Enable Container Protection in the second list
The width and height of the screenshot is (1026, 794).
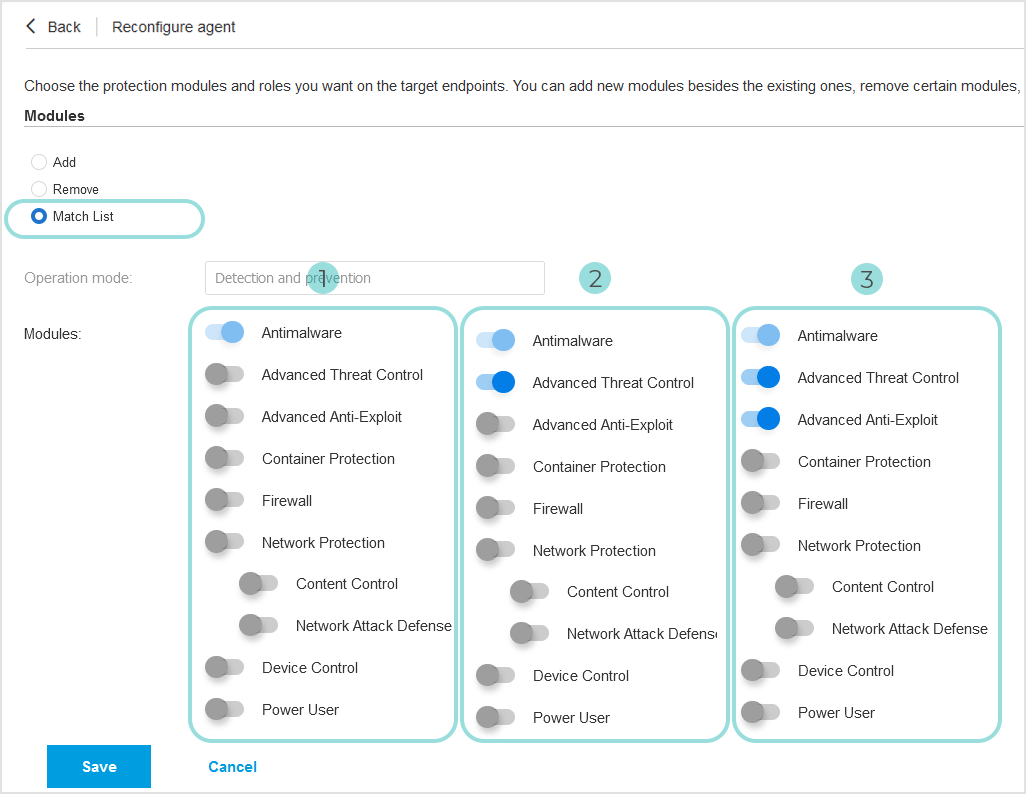tap(496, 466)
